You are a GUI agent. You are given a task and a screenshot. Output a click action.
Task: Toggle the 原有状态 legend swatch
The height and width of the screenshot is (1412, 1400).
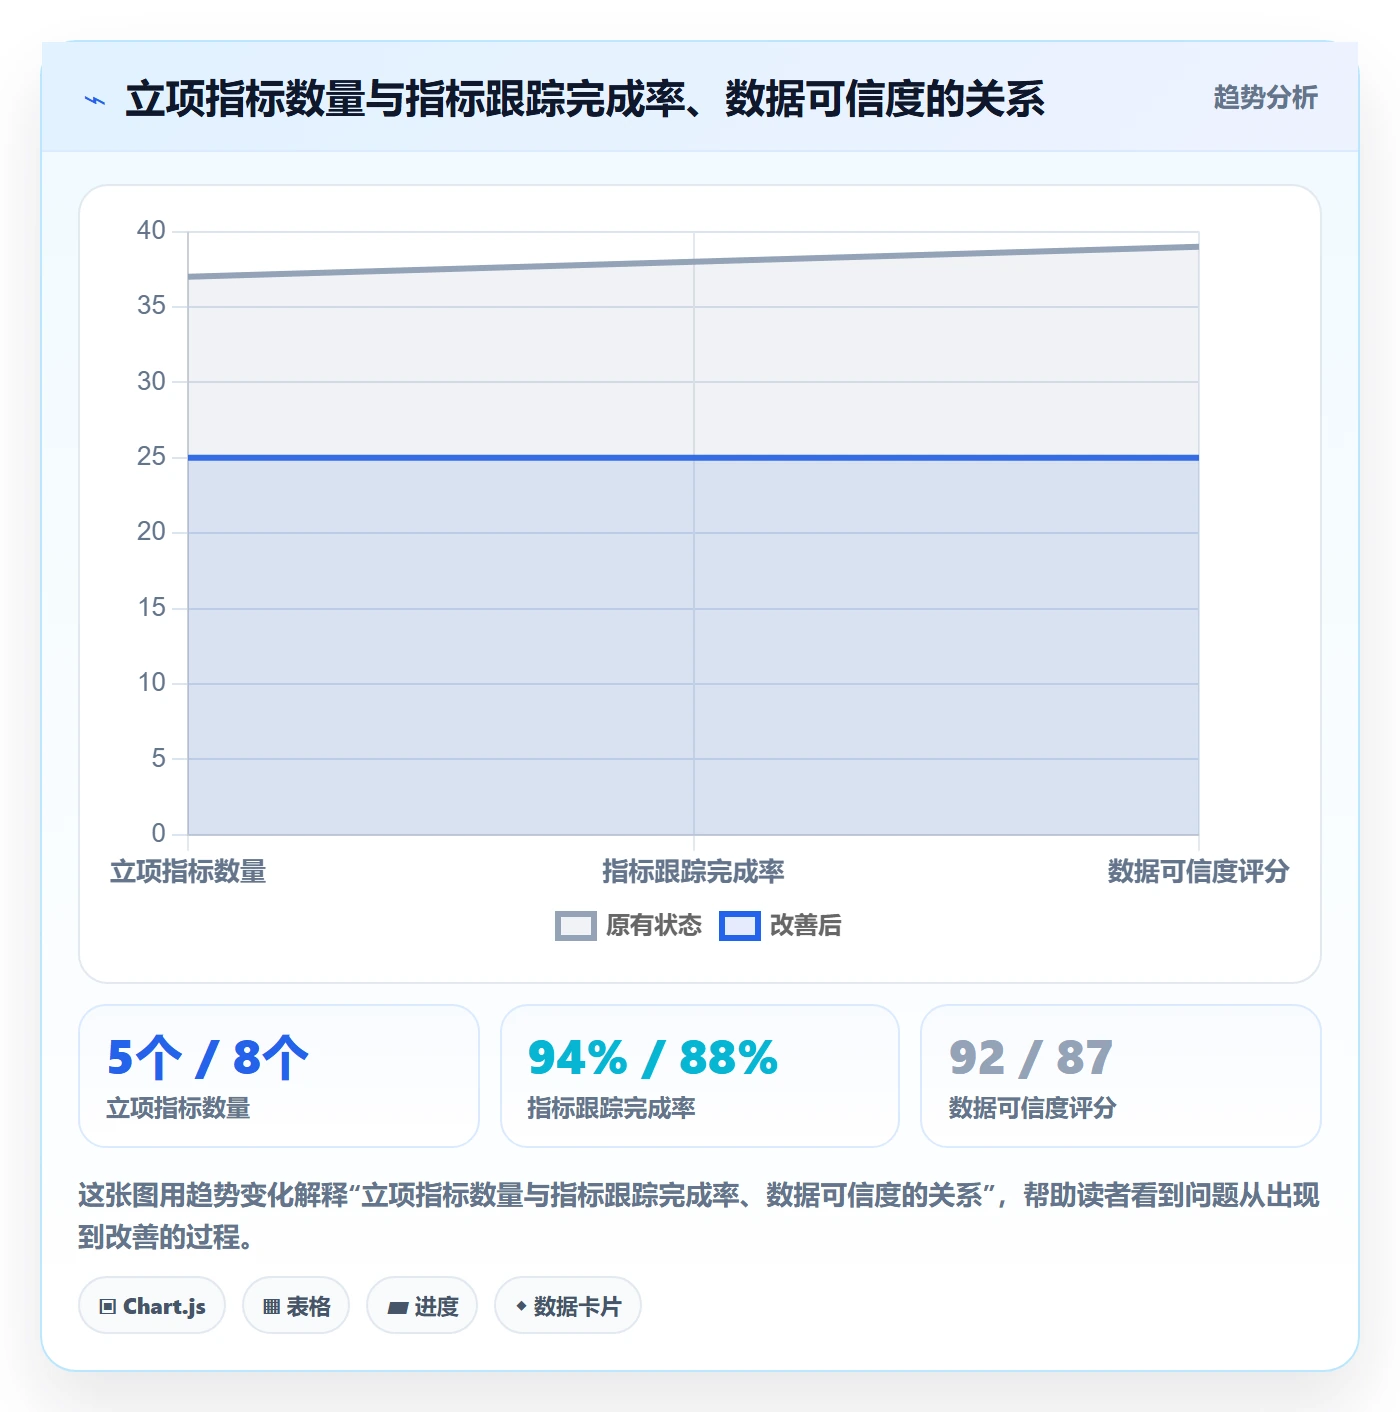pyautogui.click(x=576, y=926)
